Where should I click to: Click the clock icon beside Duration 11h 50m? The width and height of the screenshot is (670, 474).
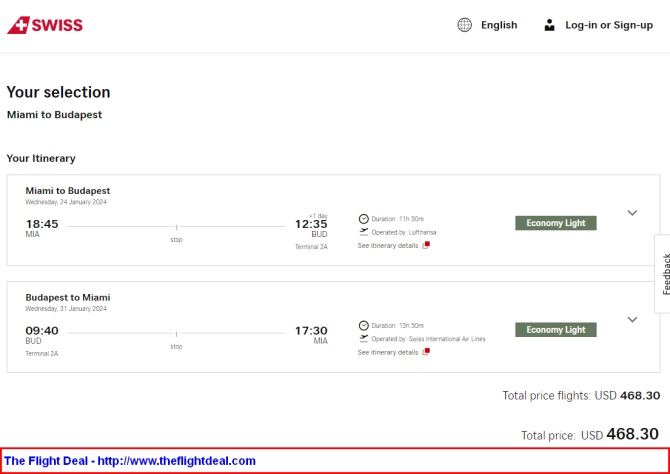tap(364, 219)
